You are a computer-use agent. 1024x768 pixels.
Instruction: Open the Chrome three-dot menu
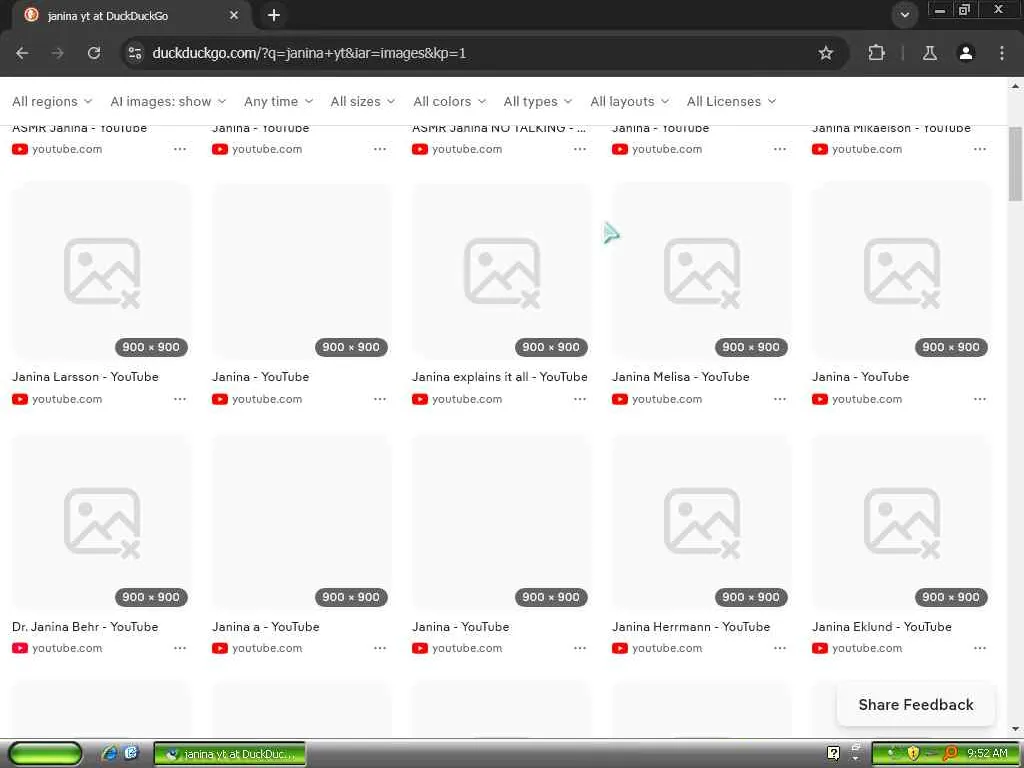(1002, 53)
